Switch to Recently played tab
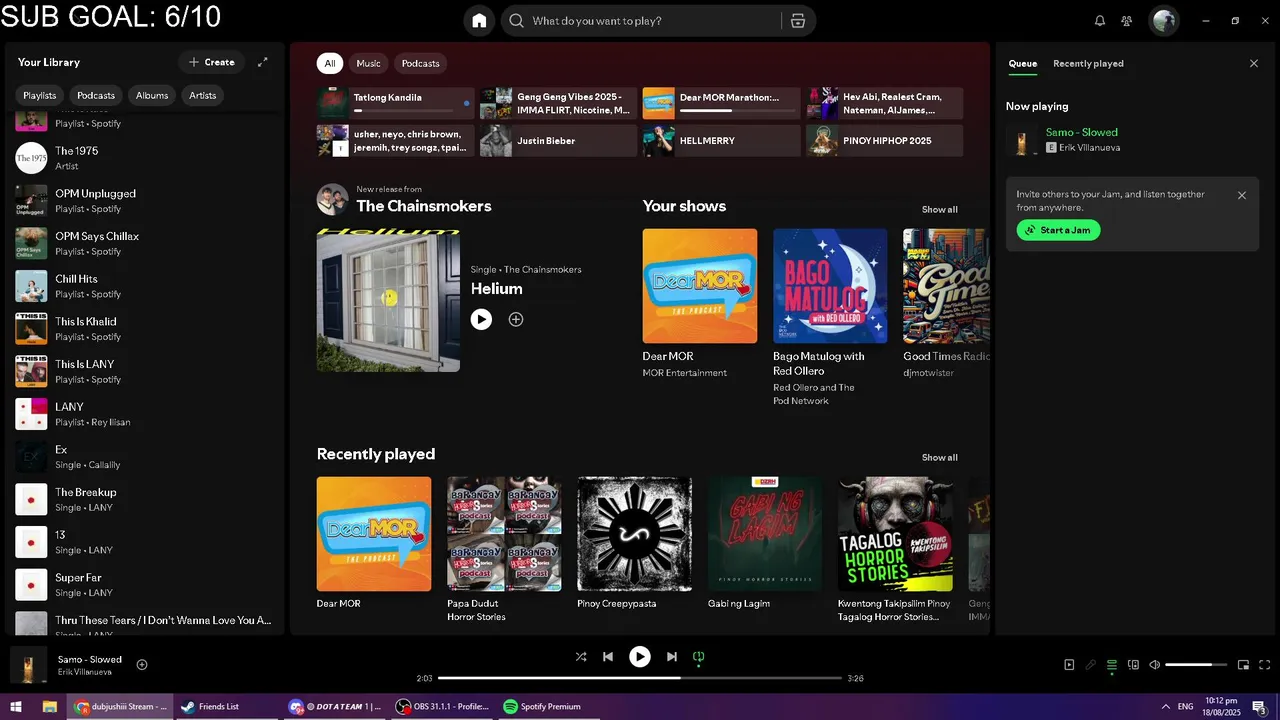Screen dimensions: 1280x720 coord(1088,63)
